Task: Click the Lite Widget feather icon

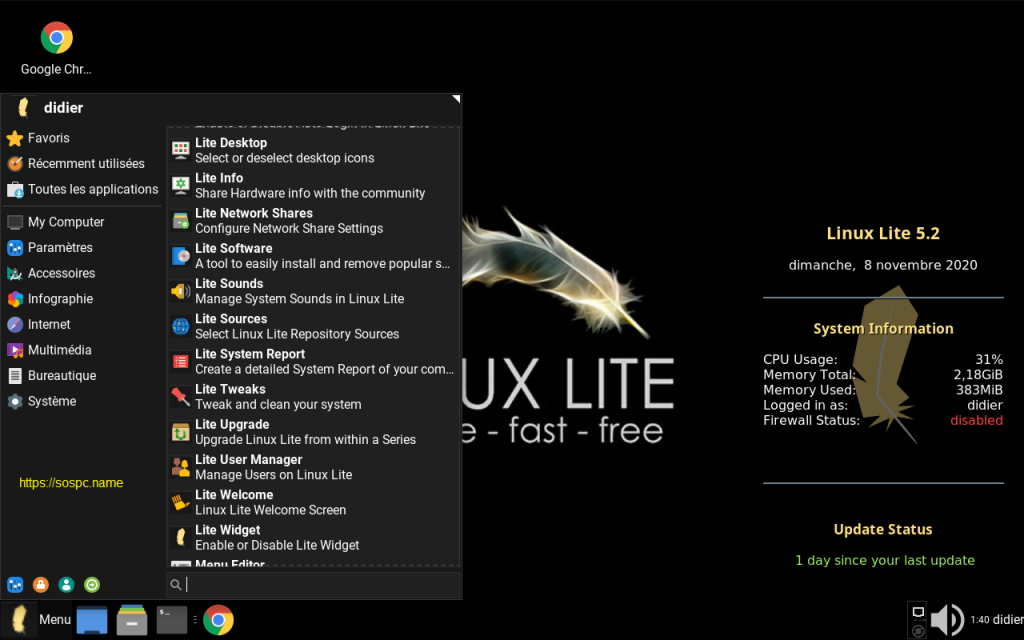Action: tap(181, 538)
